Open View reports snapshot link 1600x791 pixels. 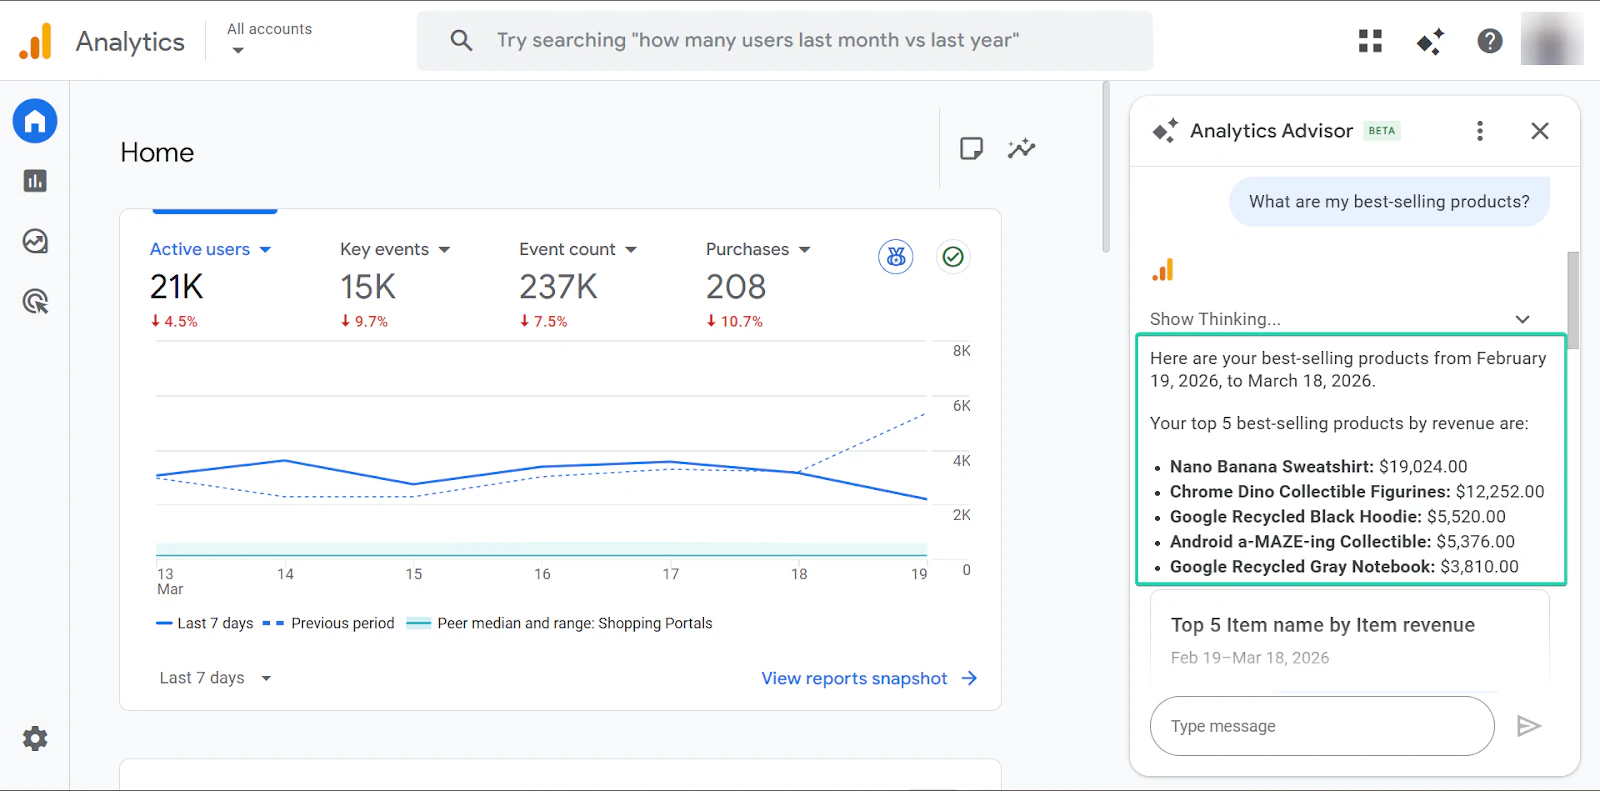[x=869, y=678]
